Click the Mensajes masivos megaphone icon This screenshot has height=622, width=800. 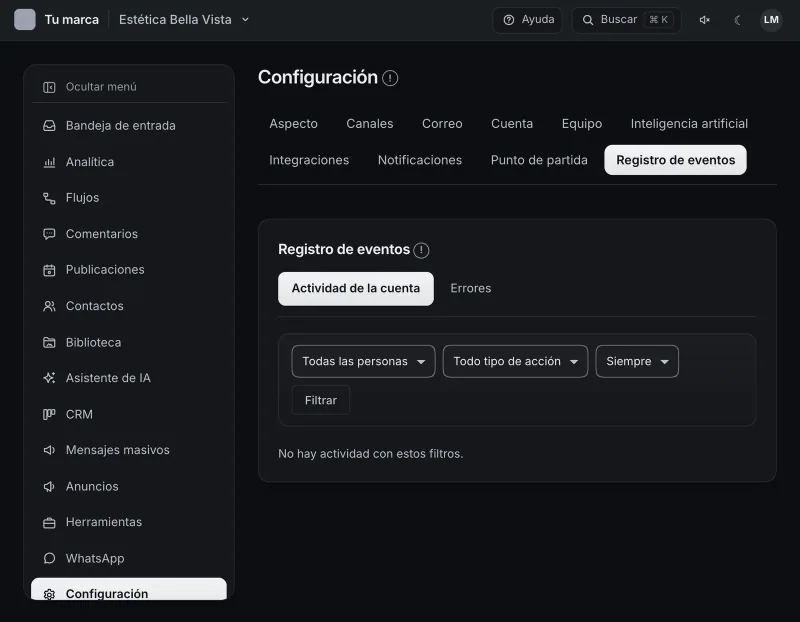click(x=49, y=450)
